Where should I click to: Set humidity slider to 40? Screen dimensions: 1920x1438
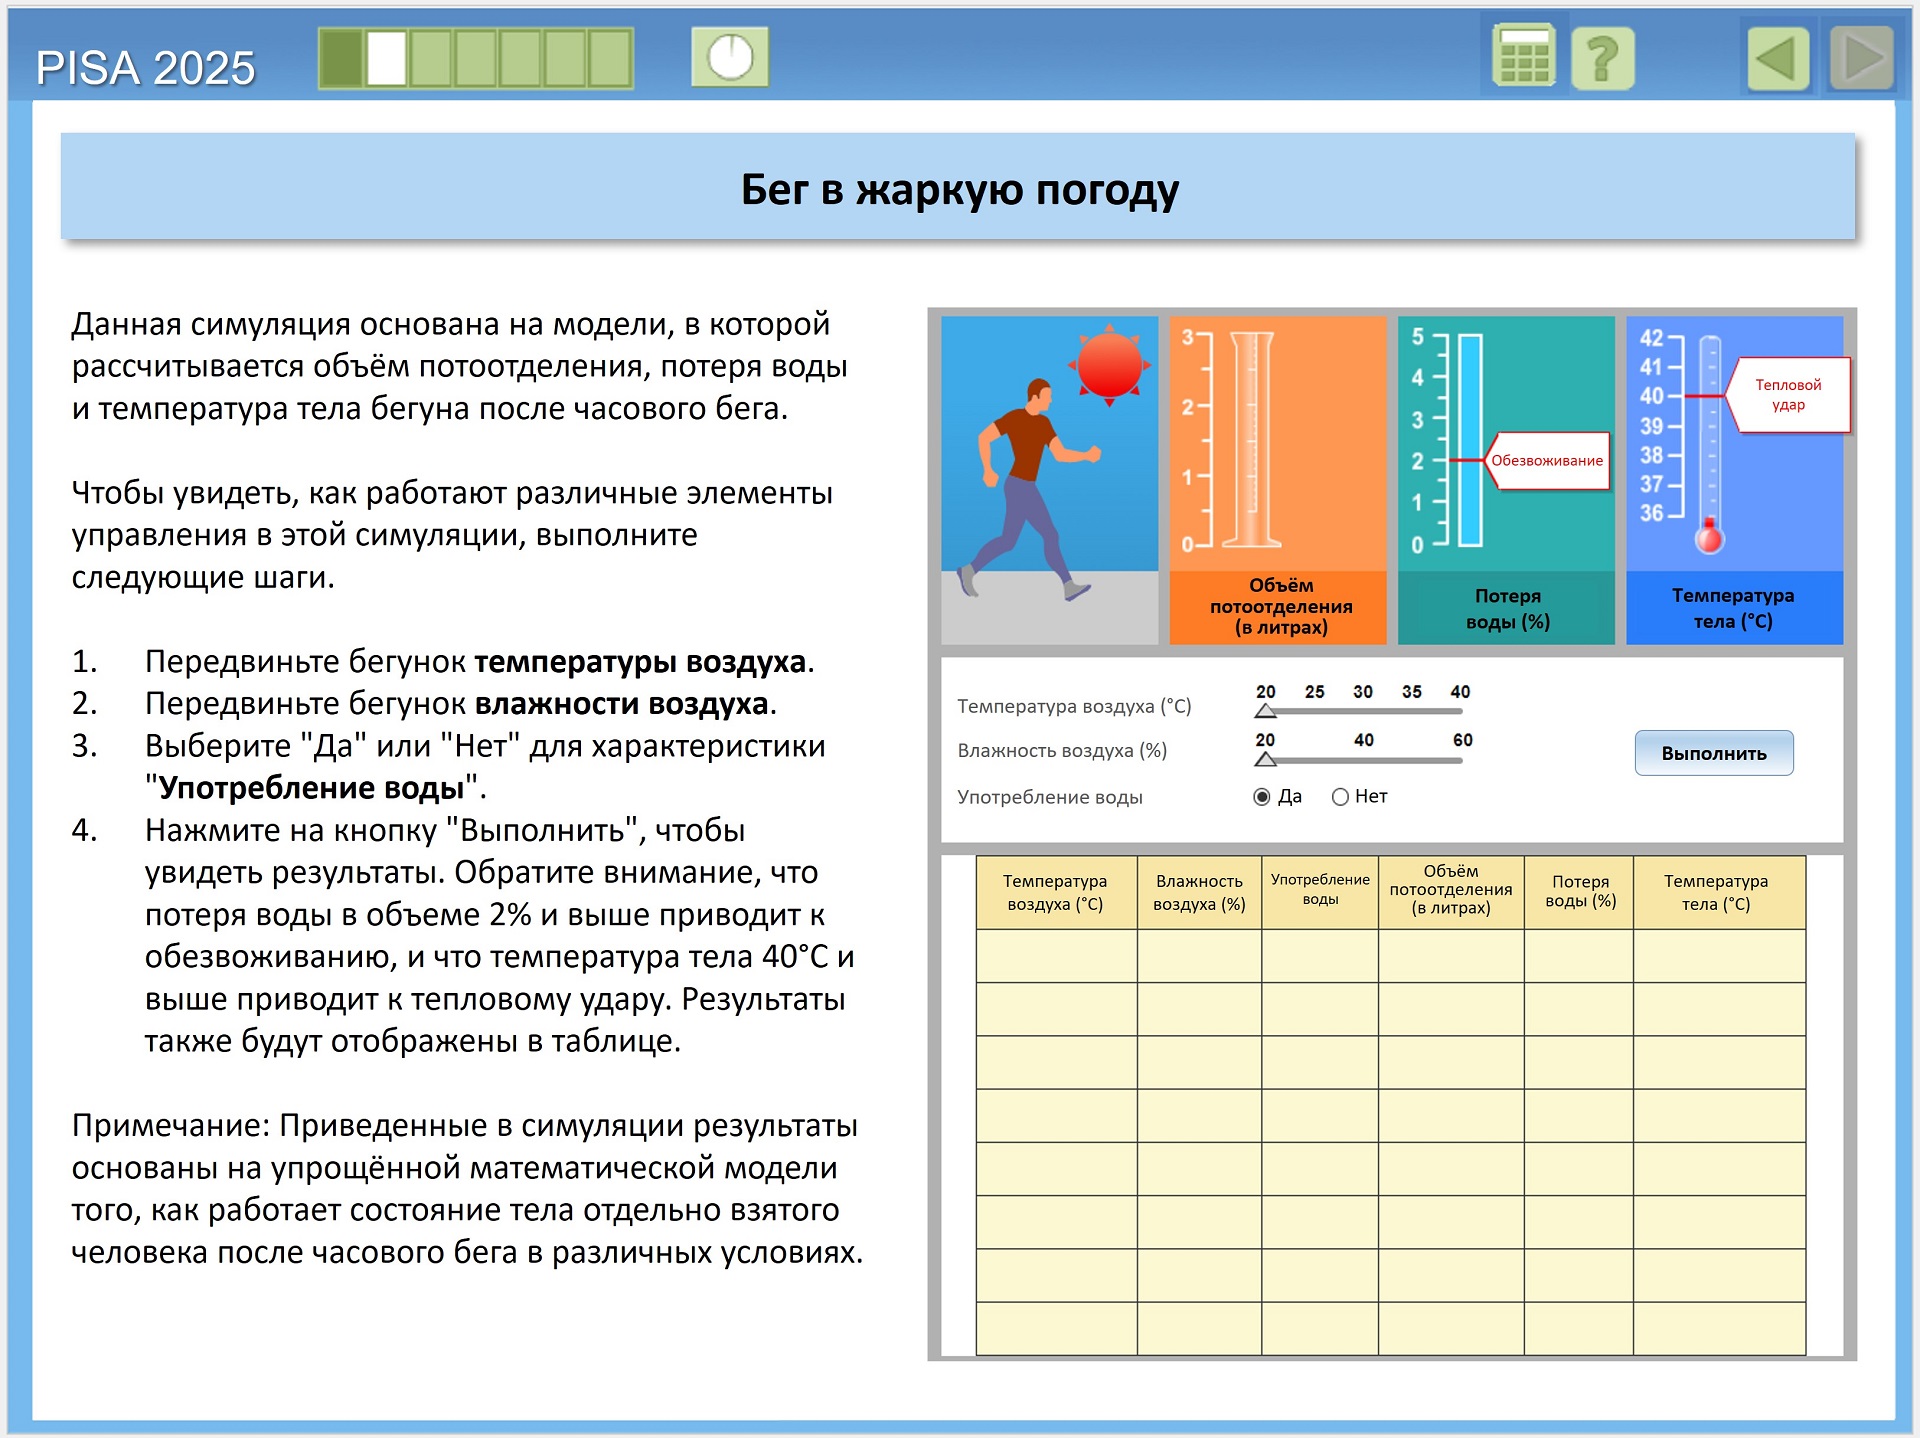[x=1363, y=760]
